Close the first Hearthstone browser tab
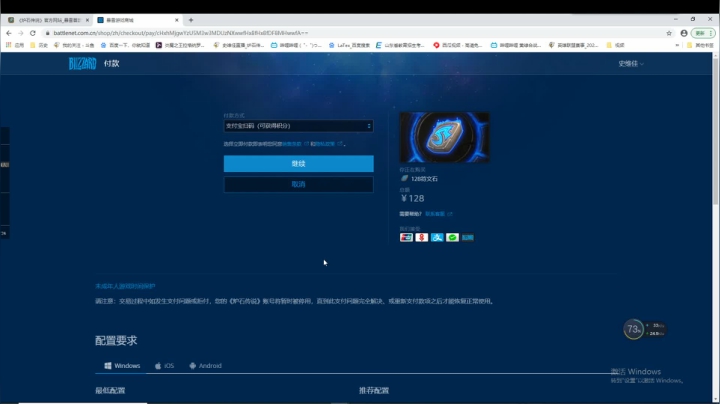Viewport: 720px width, 404px height. (x=87, y=20)
